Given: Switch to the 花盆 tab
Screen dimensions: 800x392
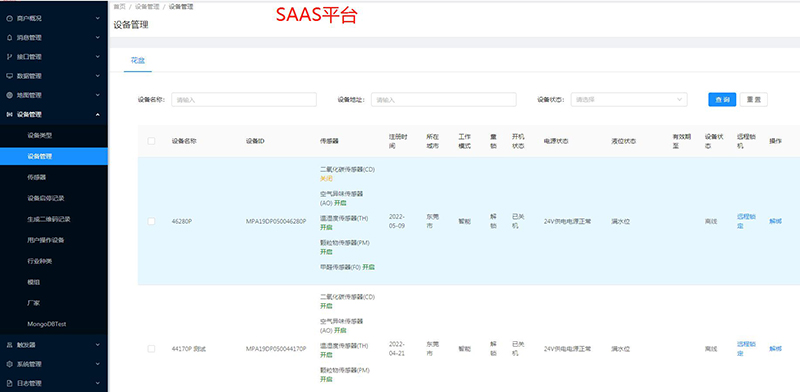Looking at the screenshot, I should point(138,60).
